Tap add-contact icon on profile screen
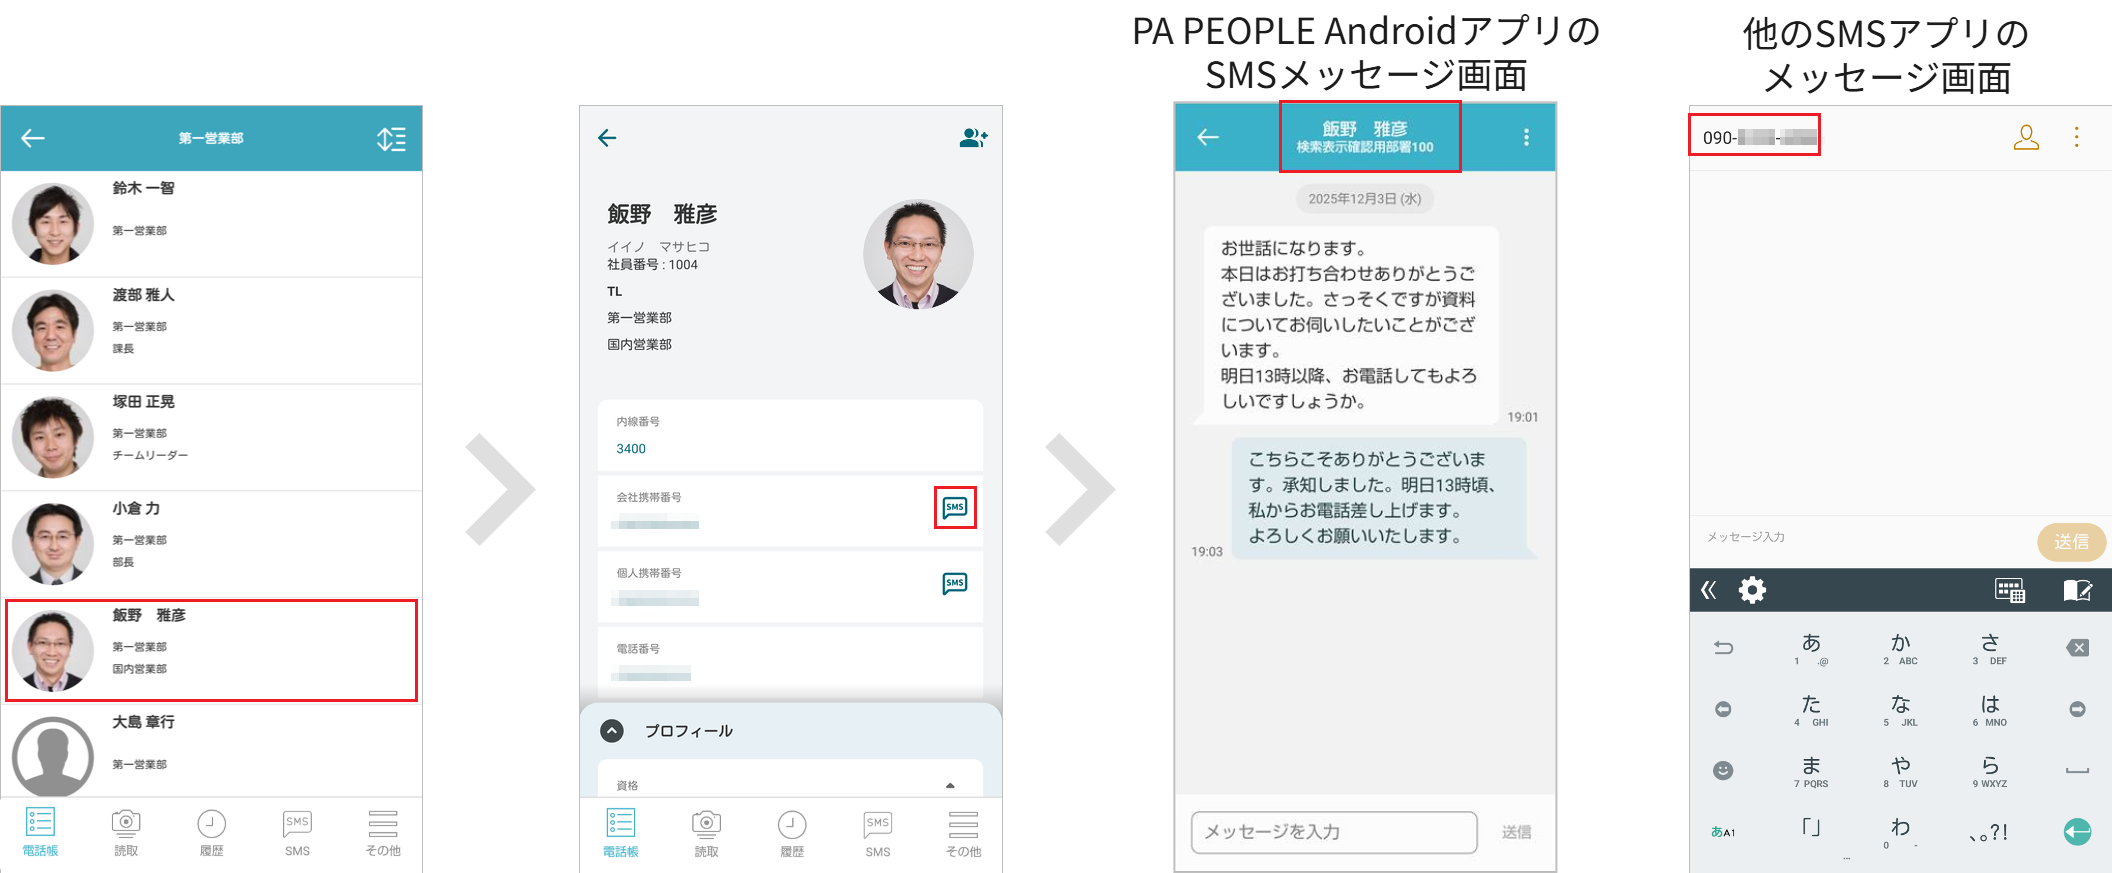The height and width of the screenshot is (873, 2112). coord(973,138)
